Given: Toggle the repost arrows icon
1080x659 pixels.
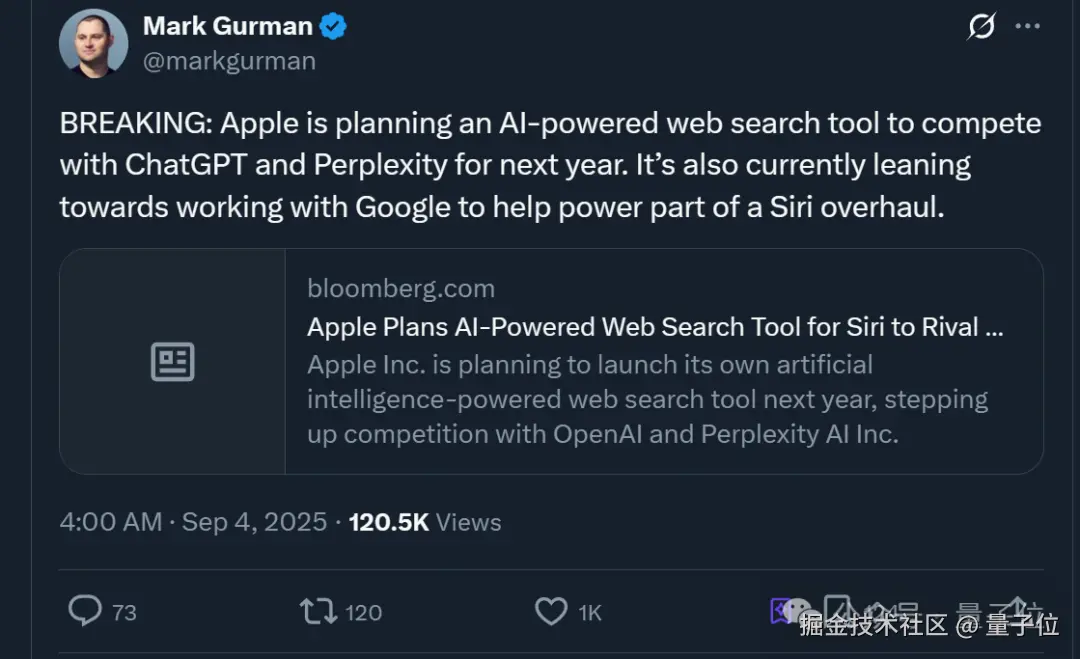Looking at the screenshot, I should (318, 611).
